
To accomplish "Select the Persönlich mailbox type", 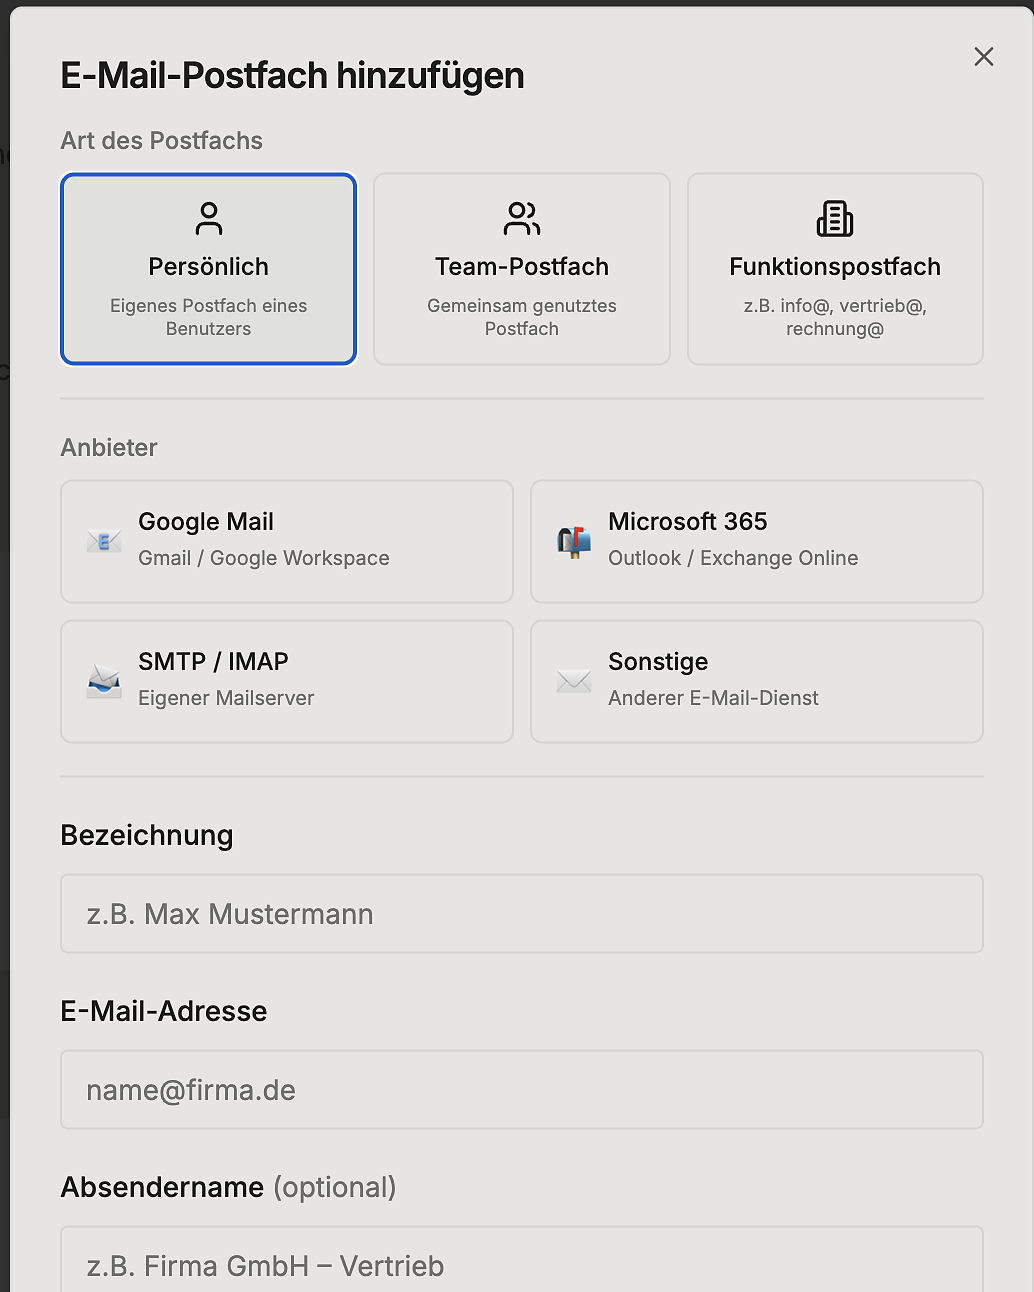I will point(208,268).
